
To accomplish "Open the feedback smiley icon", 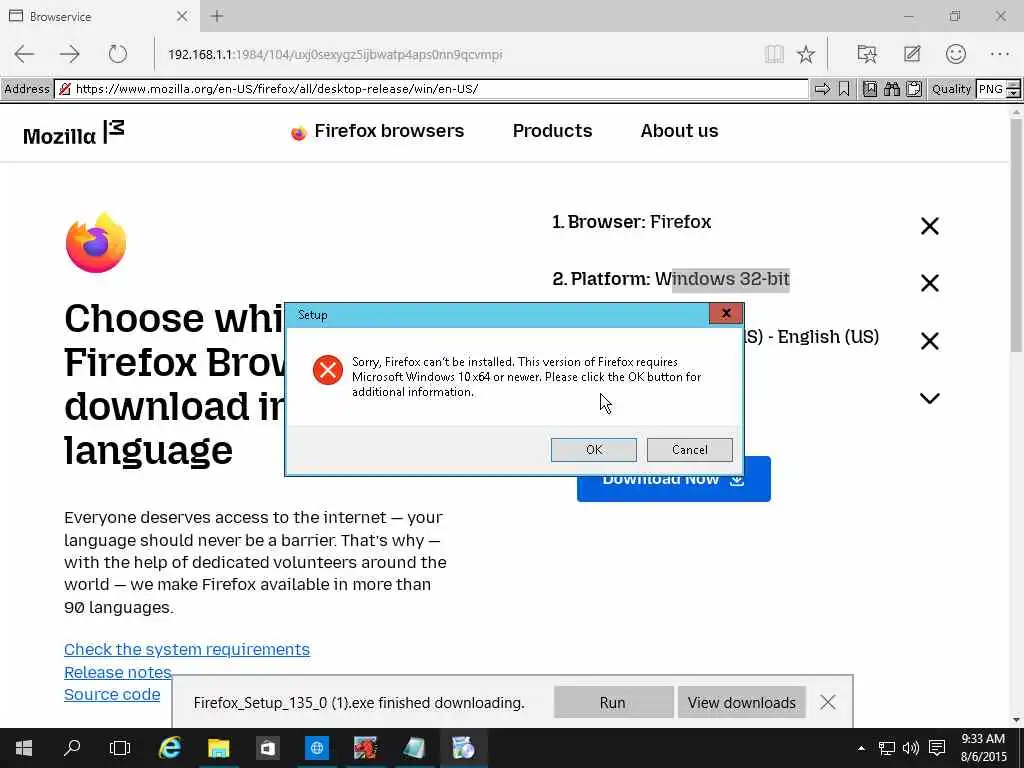I will [x=955, y=54].
